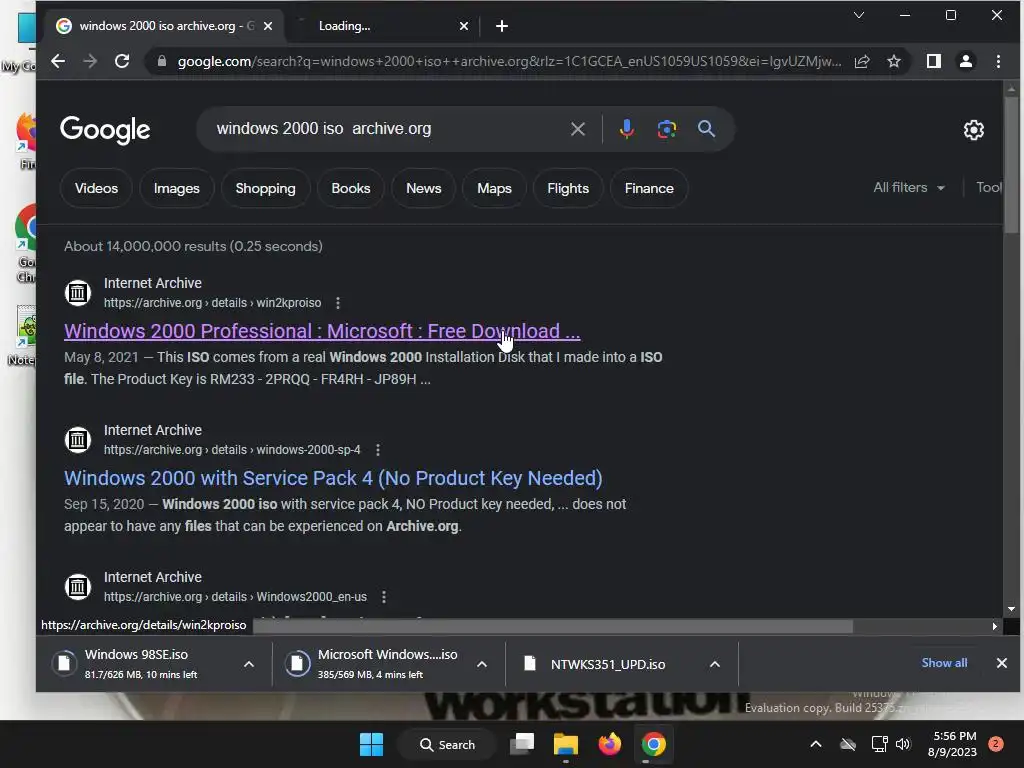Image resolution: width=1024 pixels, height=768 pixels.
Task: Click the vertical page scrollbar
Action: [1011, 163]
